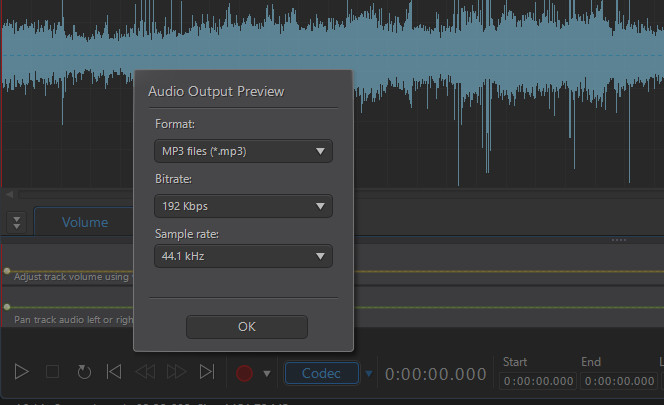Screen dimensions: 664x405
Task: Open the record options arrow
Action: point(267,373)
